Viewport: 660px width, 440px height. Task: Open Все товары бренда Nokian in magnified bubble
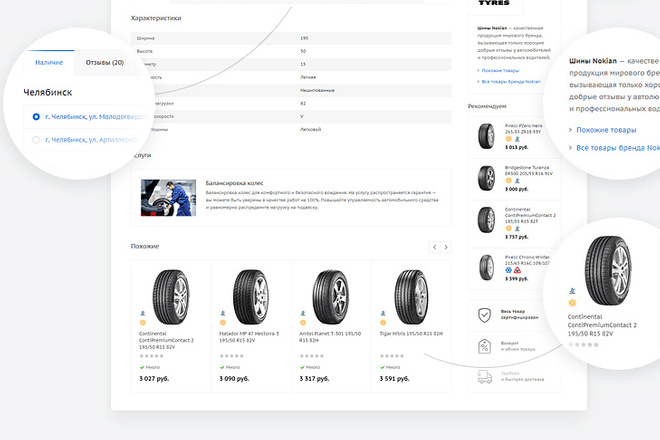[x=618, y=148]
